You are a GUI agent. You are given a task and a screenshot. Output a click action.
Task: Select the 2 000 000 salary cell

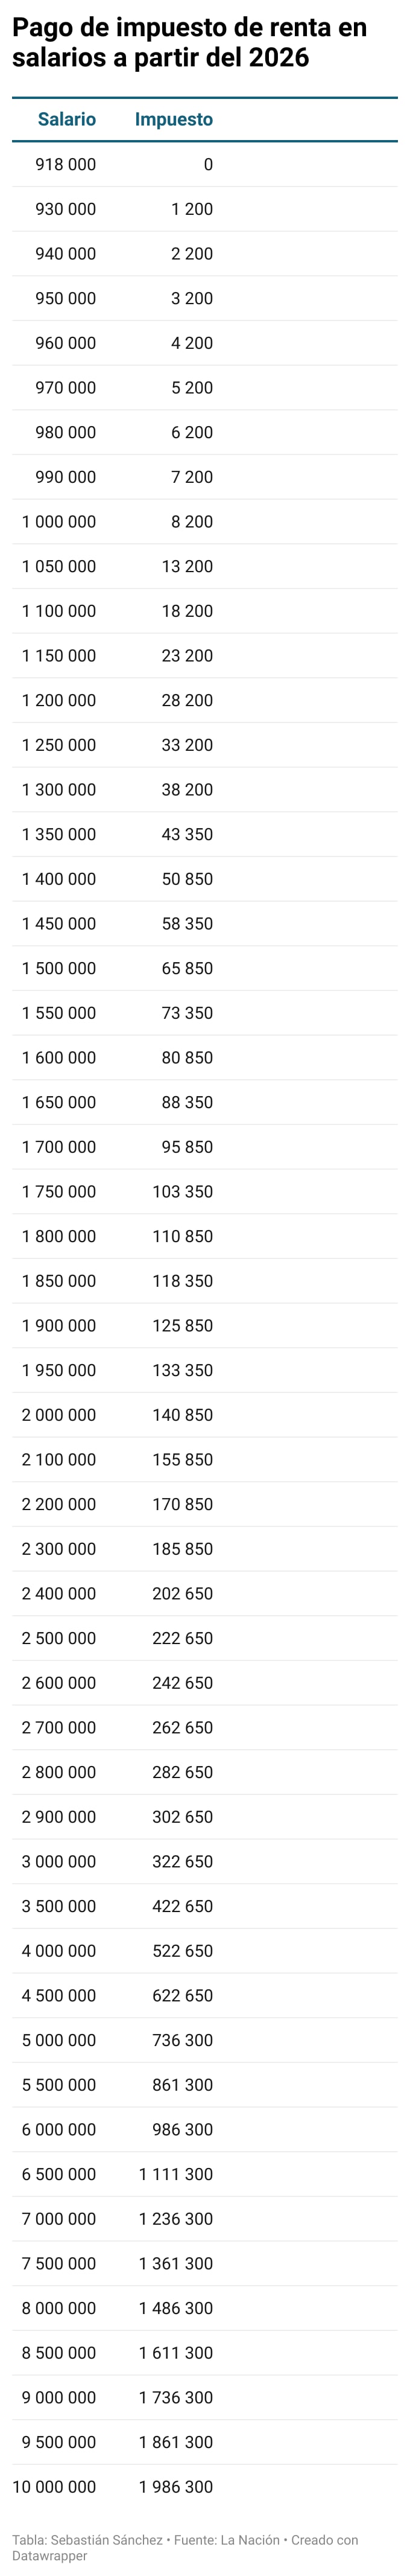(x=59, y=1414)
